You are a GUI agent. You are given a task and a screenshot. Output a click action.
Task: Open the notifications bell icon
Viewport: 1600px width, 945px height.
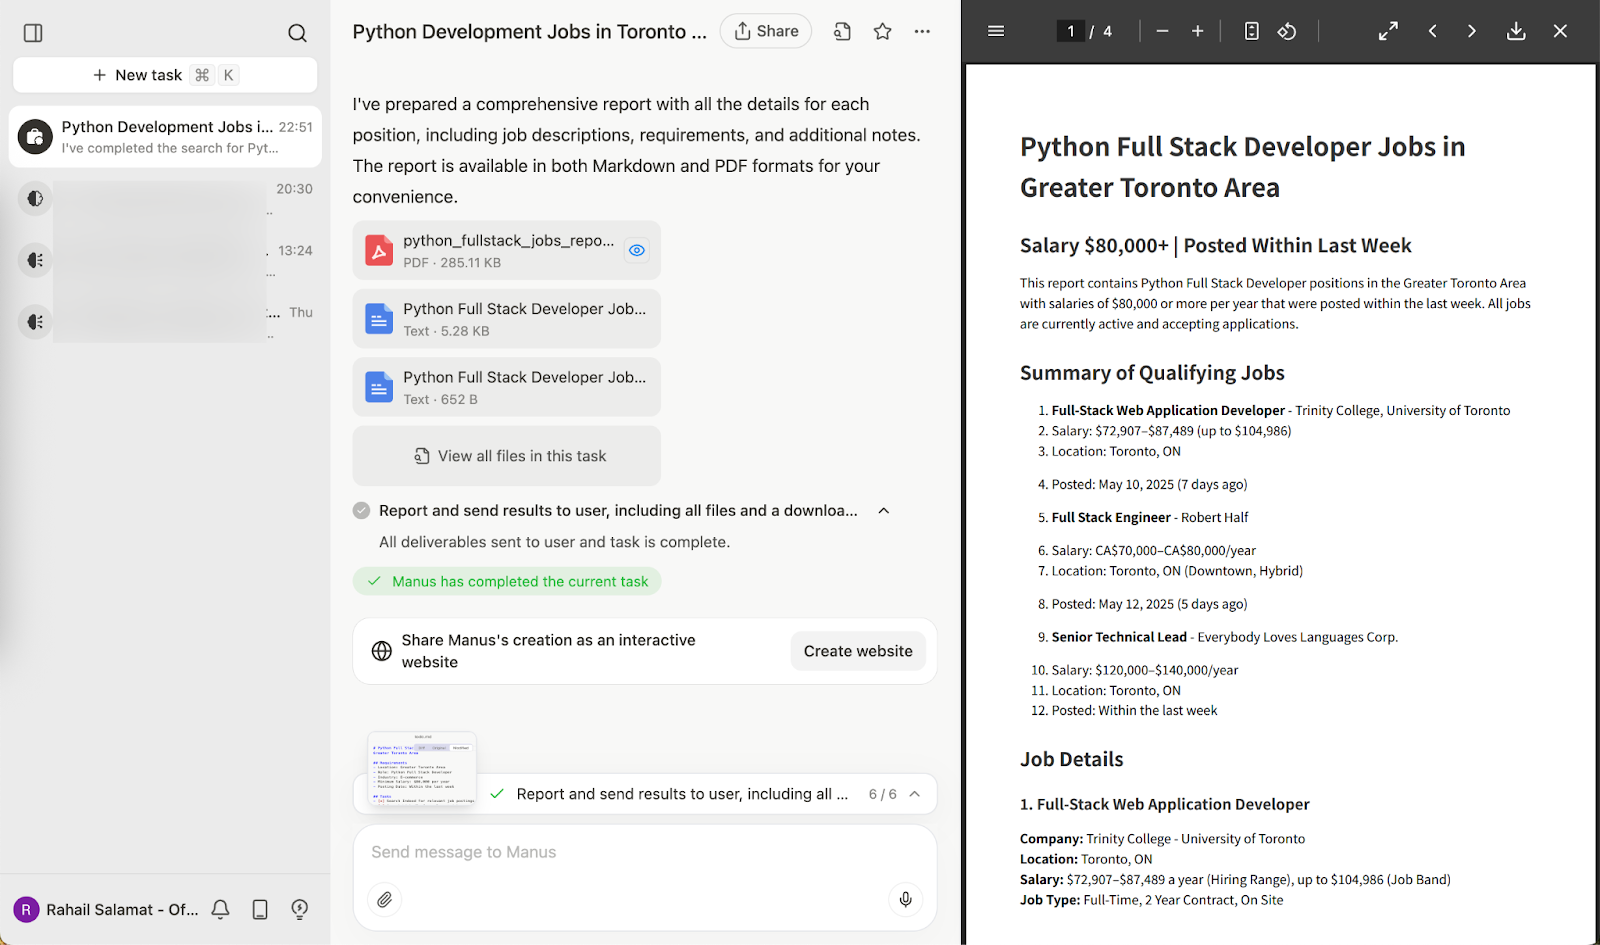pyautogui.click(x=221, y=909)
